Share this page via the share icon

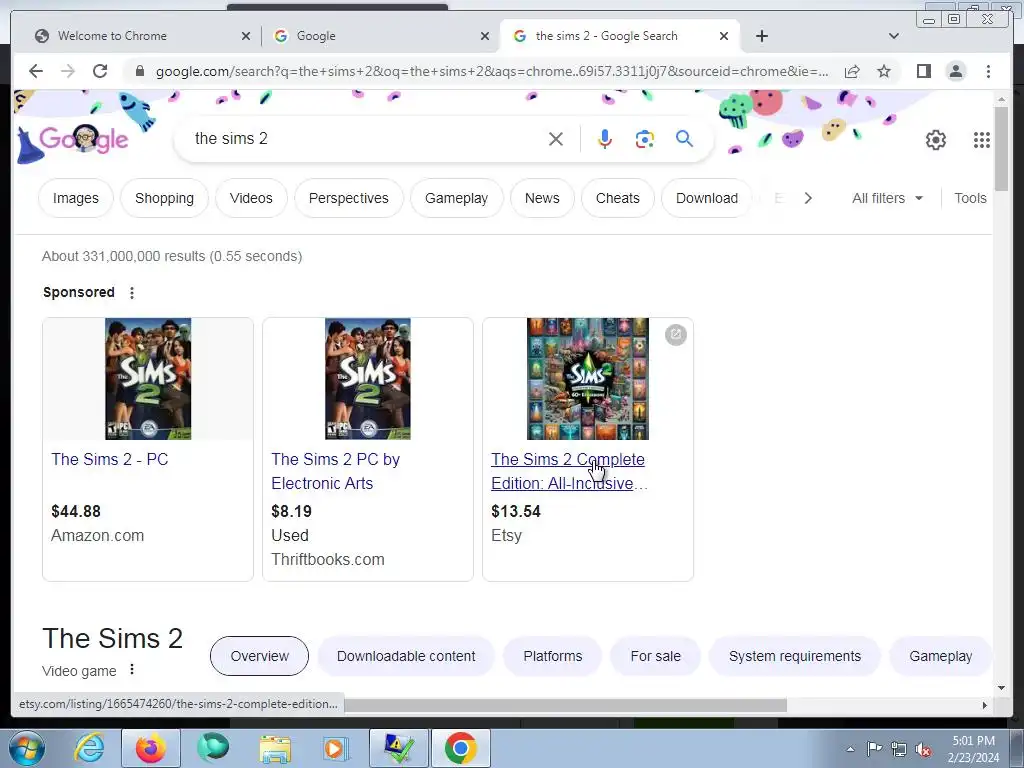tap(852, 71)
